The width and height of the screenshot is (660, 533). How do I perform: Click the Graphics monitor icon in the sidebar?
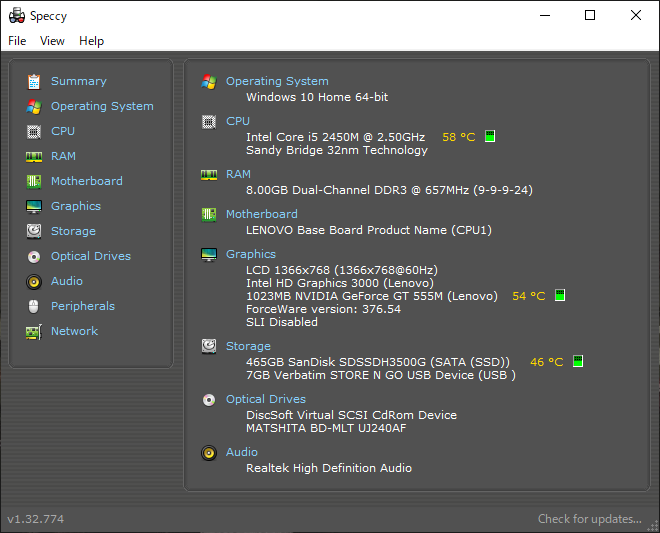(34, 206)
